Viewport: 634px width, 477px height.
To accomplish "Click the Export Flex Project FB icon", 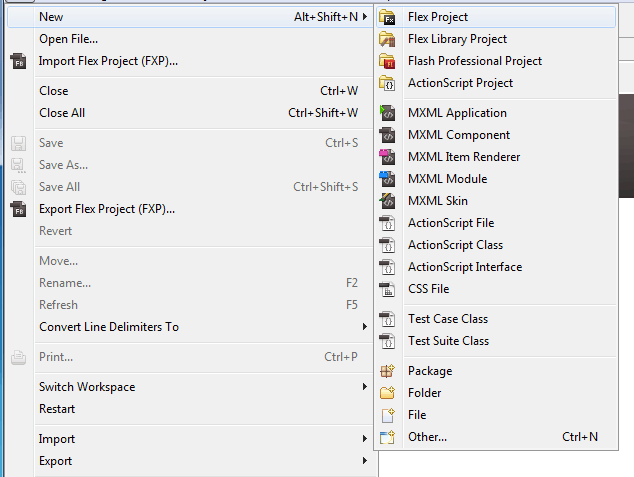I will tap(19, 209).
